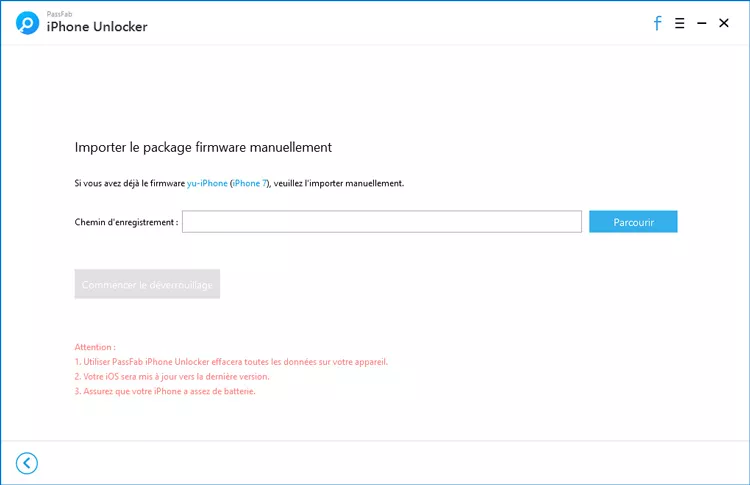Click warning about sufficient iPhone battery

(165, 392)
